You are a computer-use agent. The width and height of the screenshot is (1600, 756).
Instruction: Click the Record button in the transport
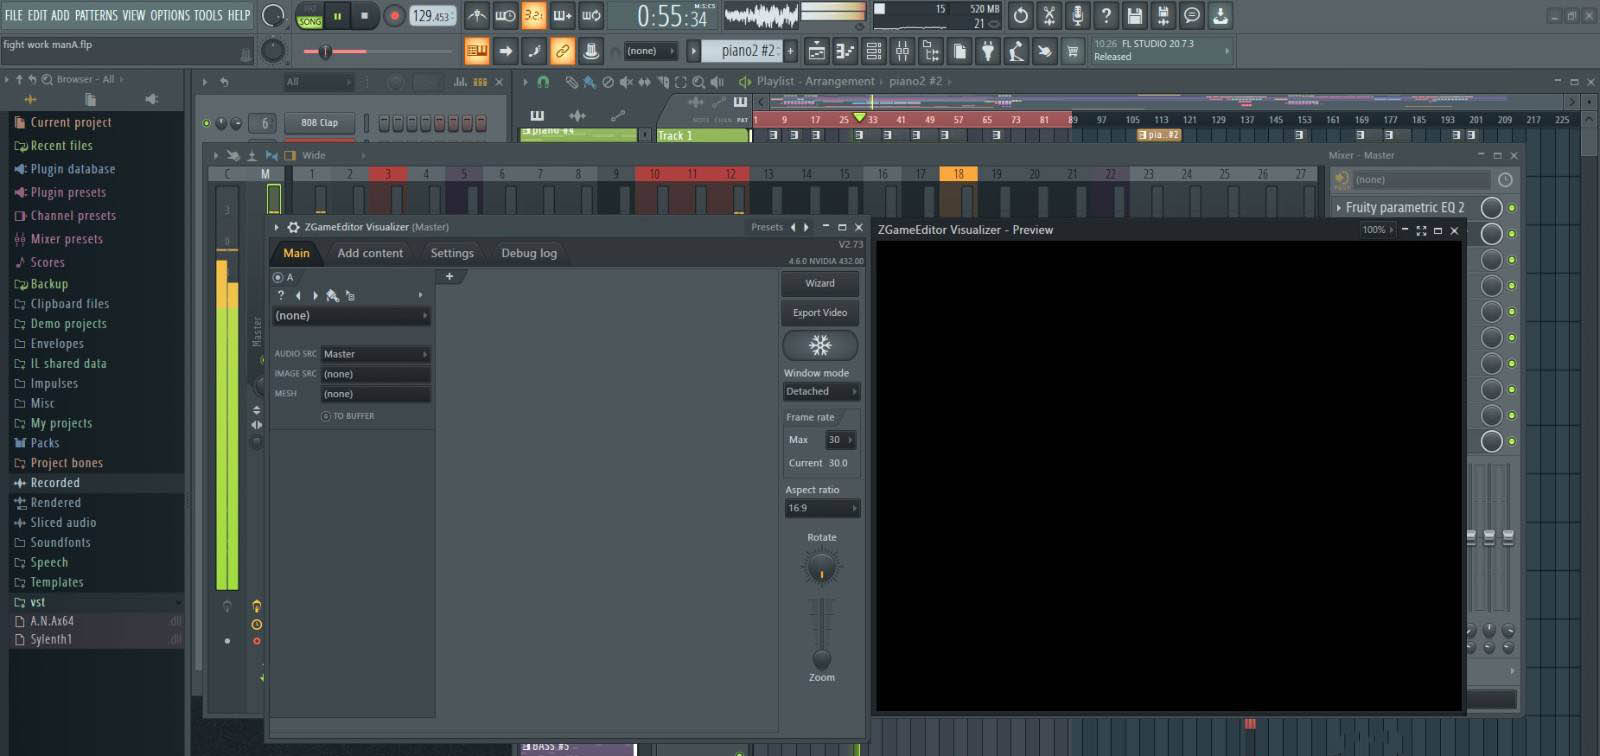394,16
